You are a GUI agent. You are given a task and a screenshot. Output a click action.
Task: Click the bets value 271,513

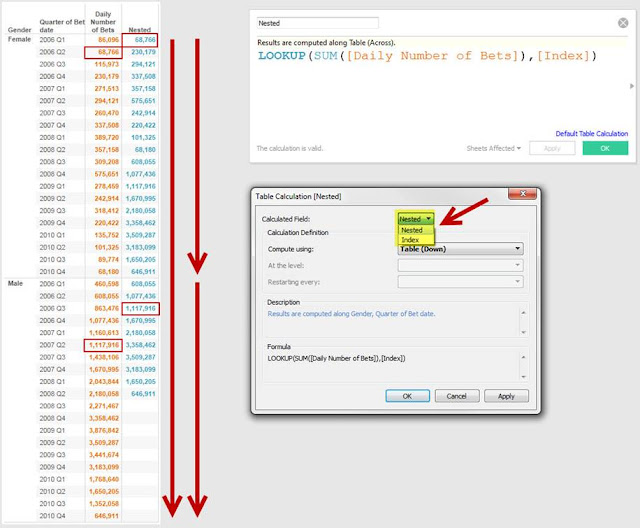pos(107,89)
